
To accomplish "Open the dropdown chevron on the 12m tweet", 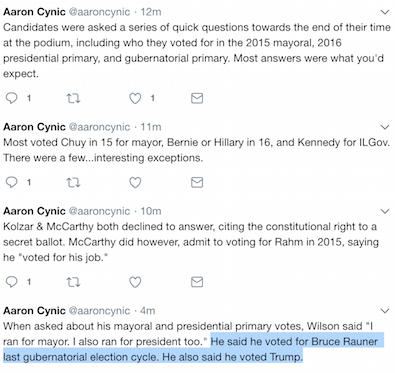I will coord(385,12).
